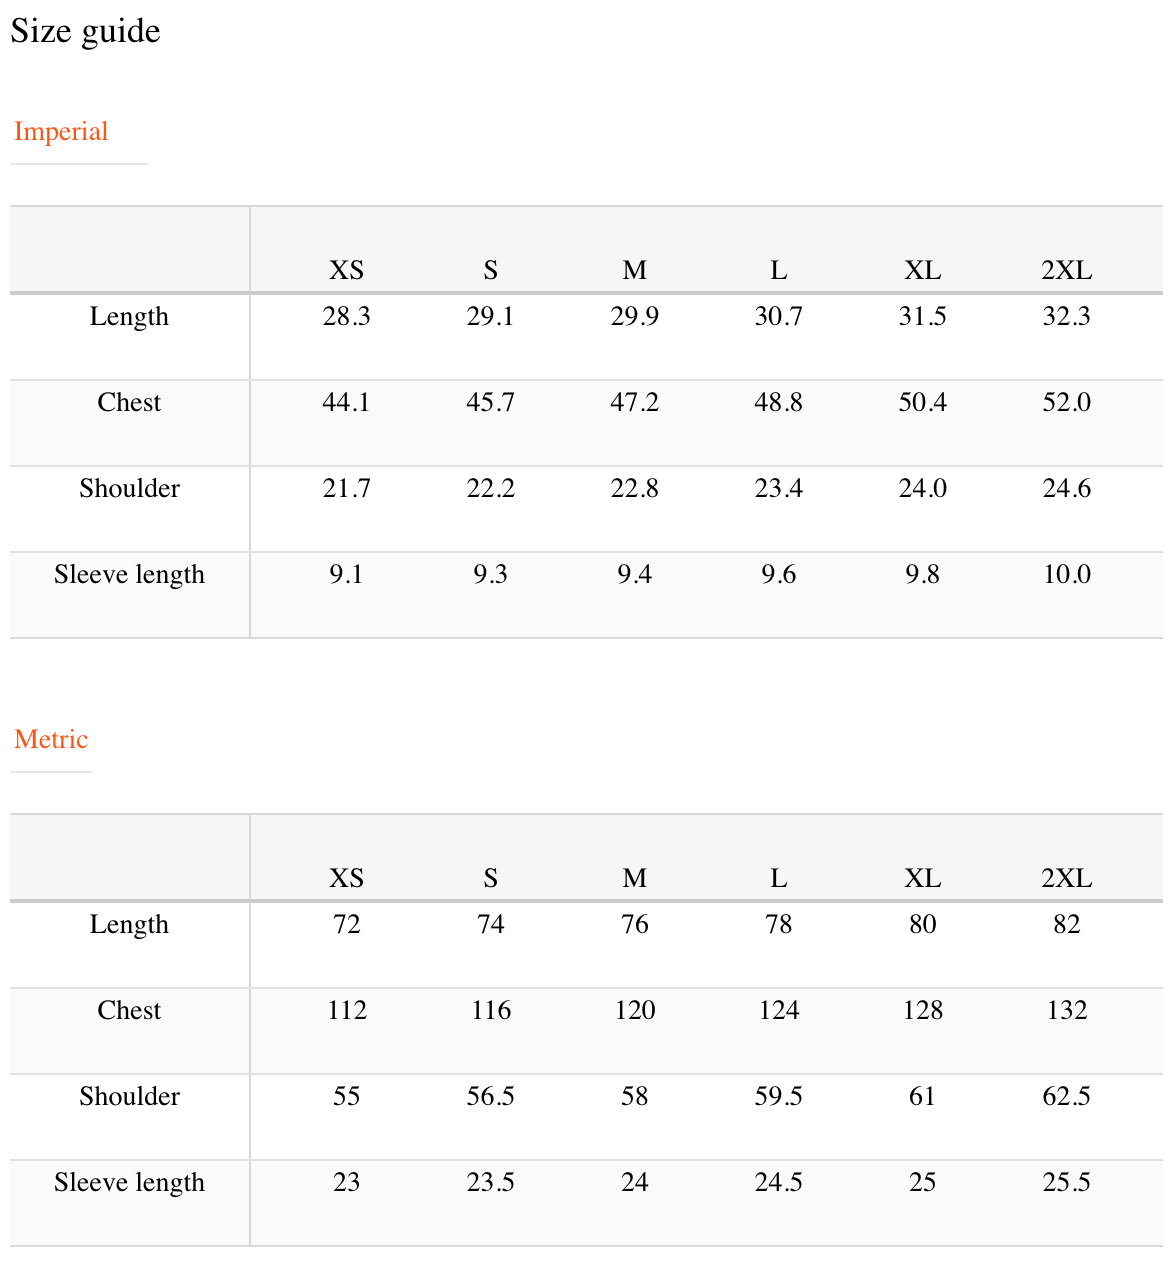Click the 23.4 shoulder value for L

click(779, 488)
